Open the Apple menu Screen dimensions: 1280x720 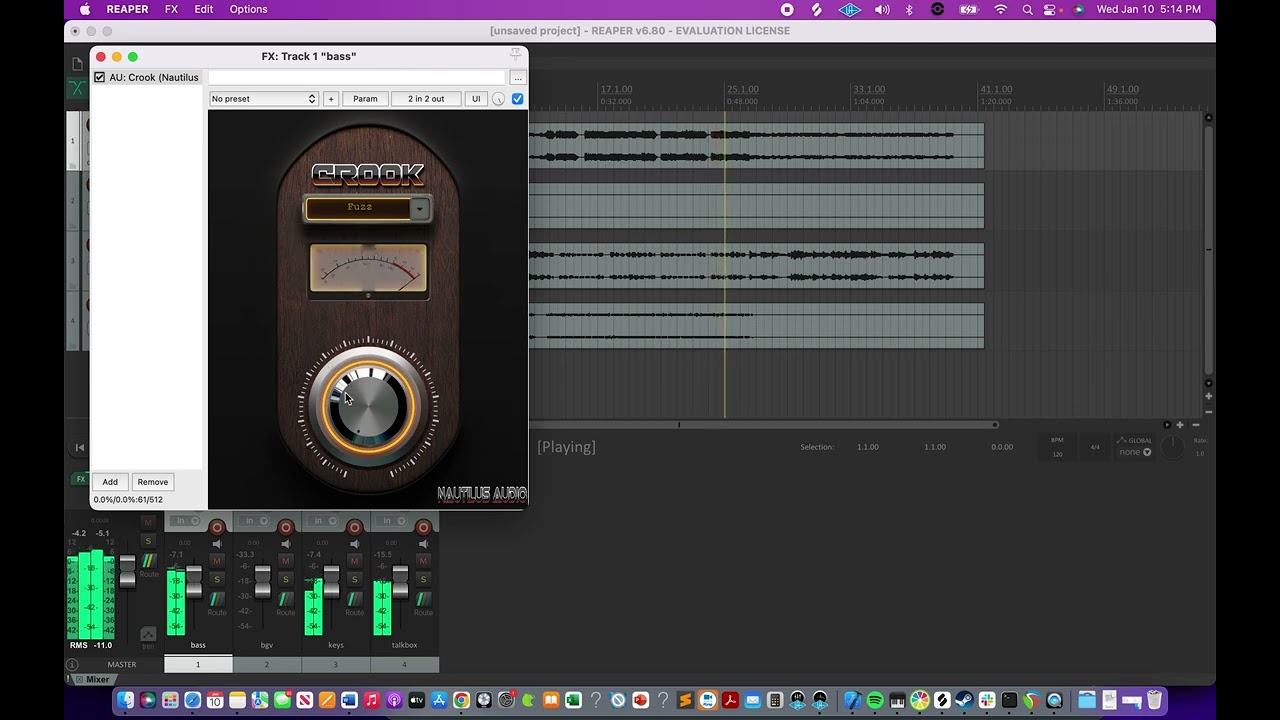pos(84,9)
